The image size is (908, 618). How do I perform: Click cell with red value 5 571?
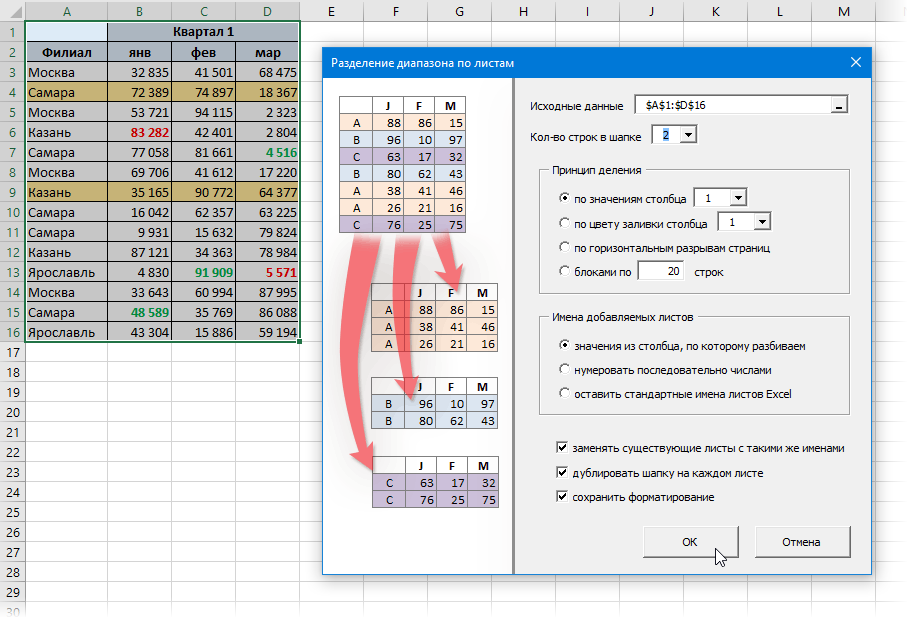click(x=268, y=272)
